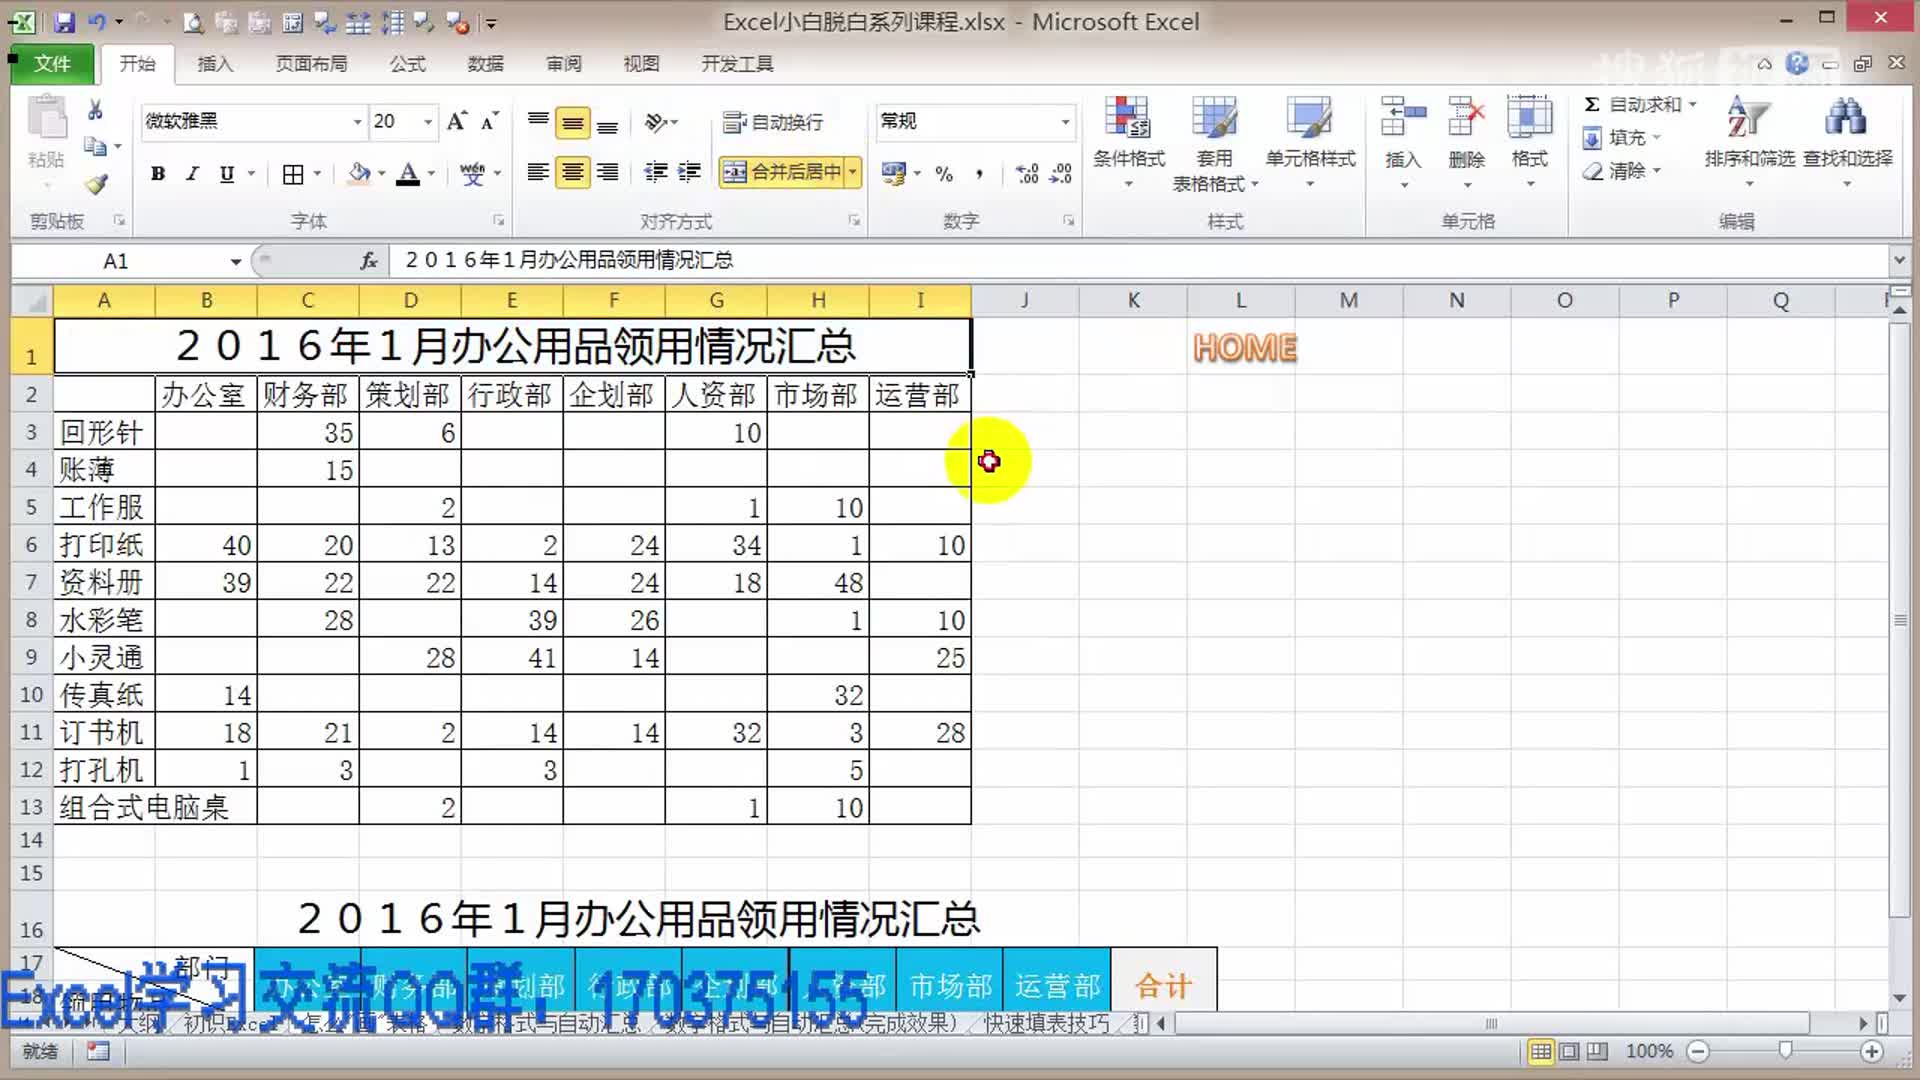Click the AutoSum sigma icon
1920x1080 pixels.
pyautogui.click(x=1591, y=104)
